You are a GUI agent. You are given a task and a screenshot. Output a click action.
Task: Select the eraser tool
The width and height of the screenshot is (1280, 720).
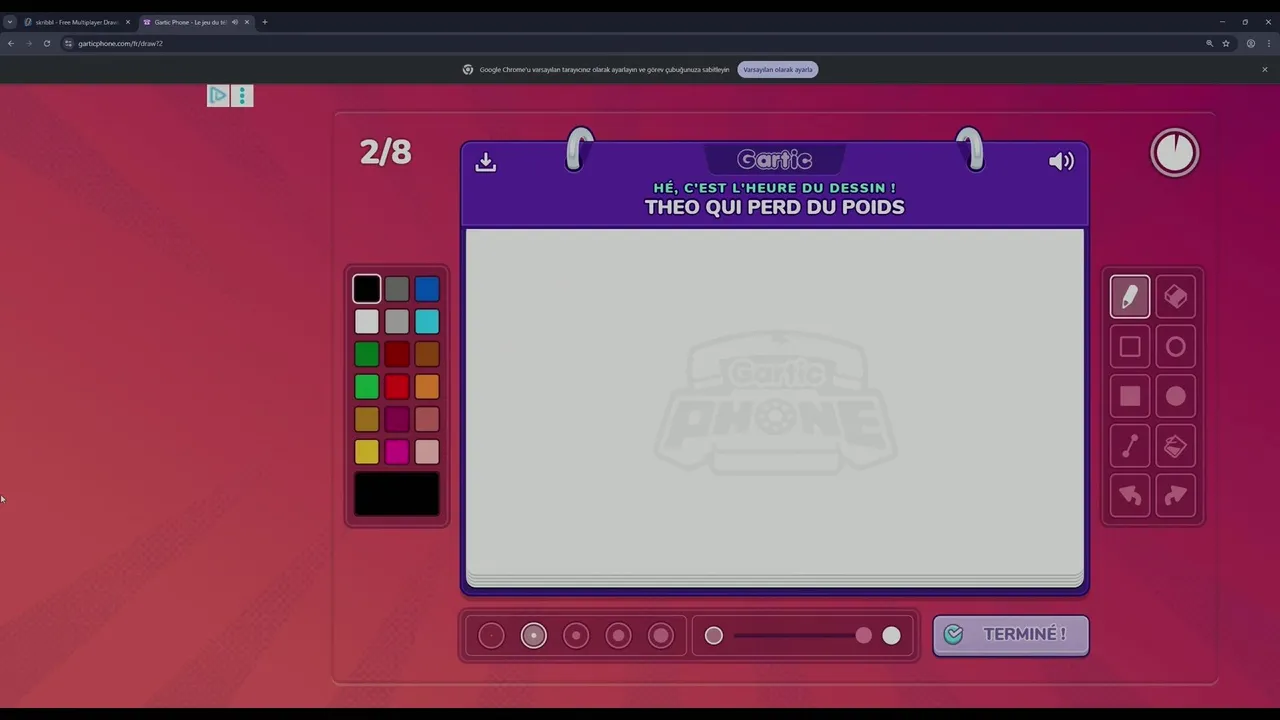pyautogui.click(x=1176, y=297)
